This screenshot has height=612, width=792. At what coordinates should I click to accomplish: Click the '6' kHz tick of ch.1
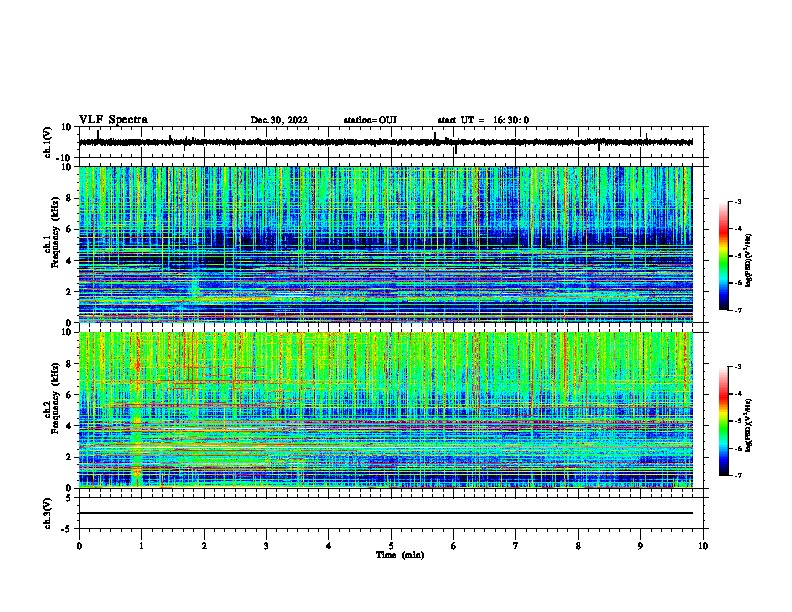69,230
